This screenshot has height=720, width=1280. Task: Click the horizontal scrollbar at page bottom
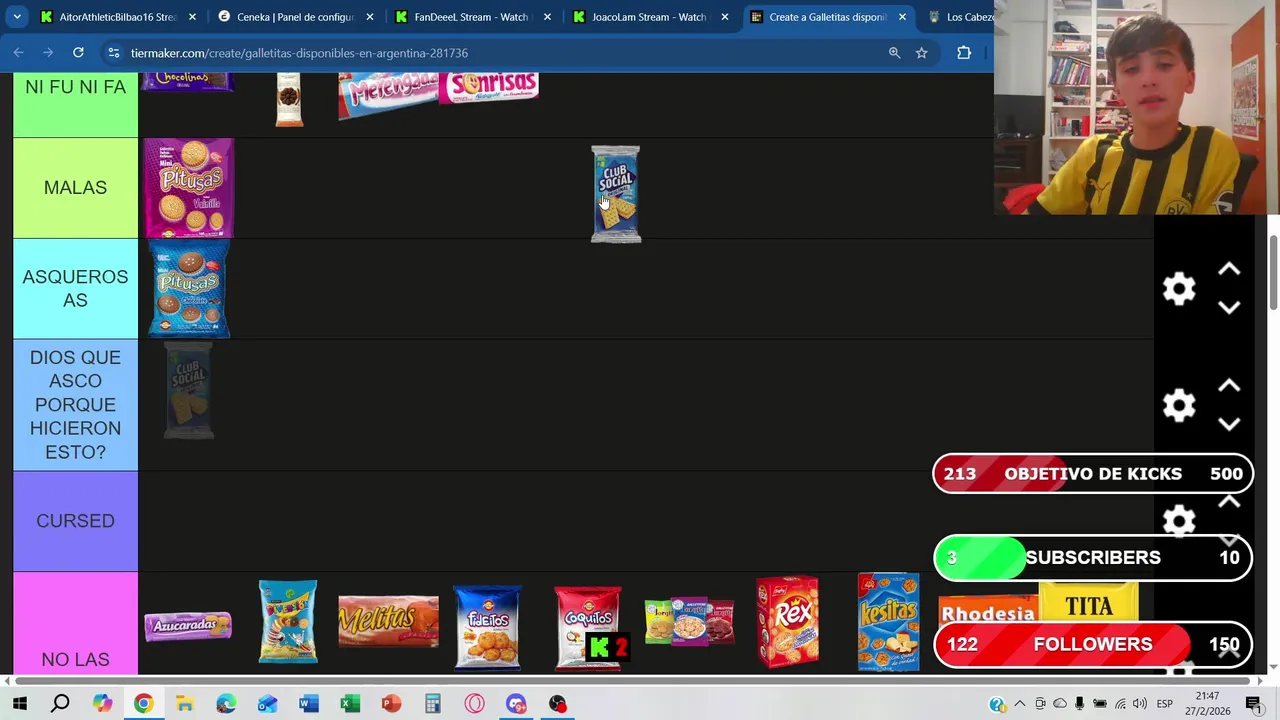coord(630,681)
